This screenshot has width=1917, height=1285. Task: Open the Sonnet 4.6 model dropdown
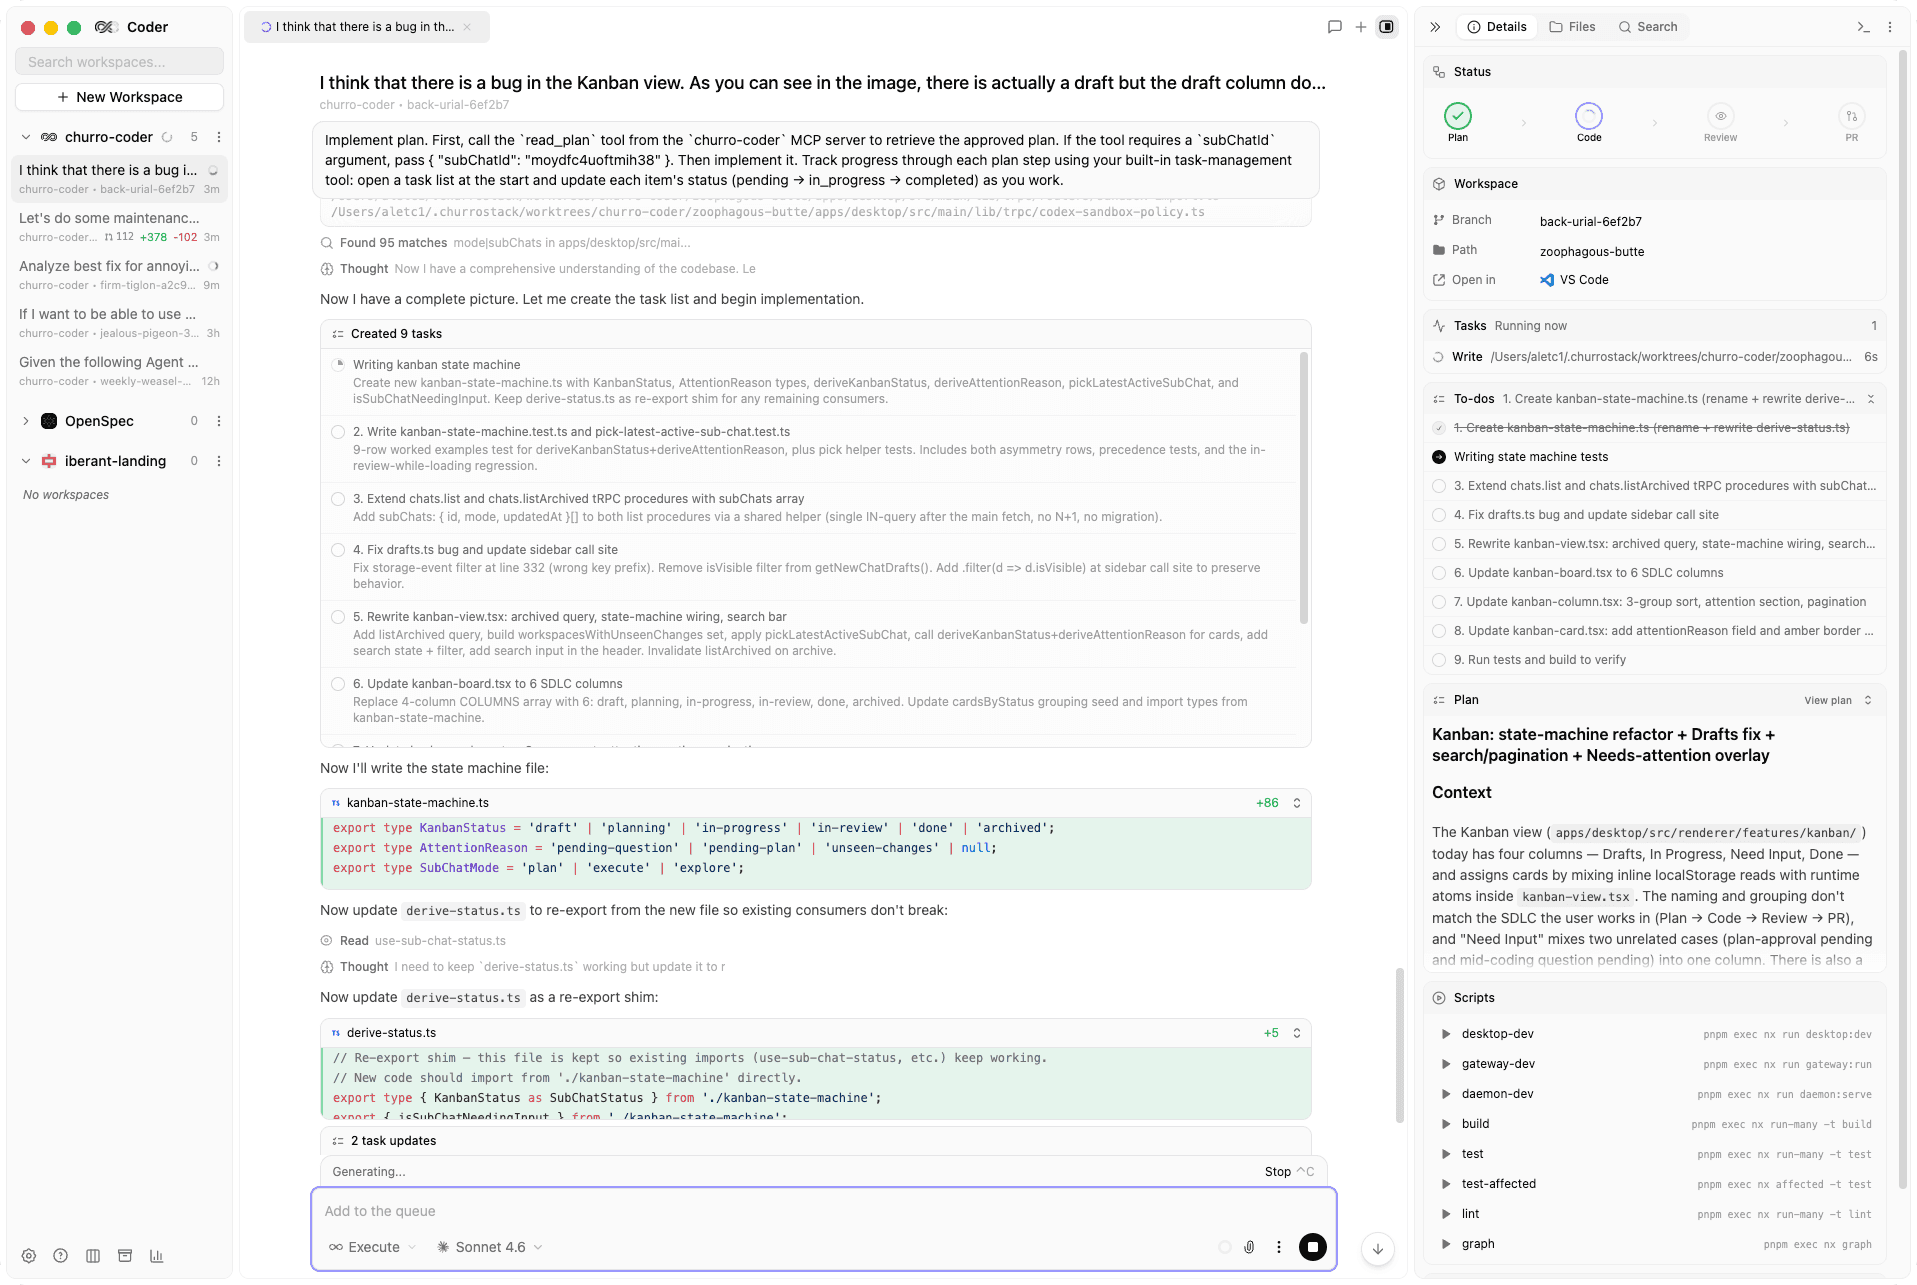click(x=490, y=1247)
